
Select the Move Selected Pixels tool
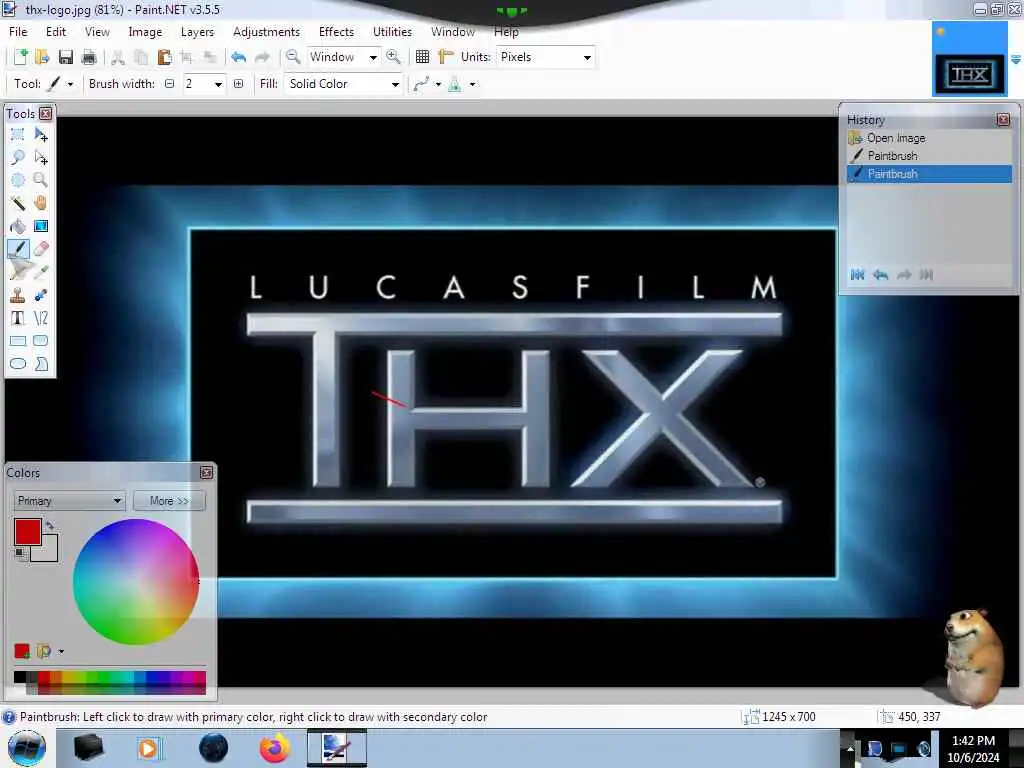[x=40, y=135]
